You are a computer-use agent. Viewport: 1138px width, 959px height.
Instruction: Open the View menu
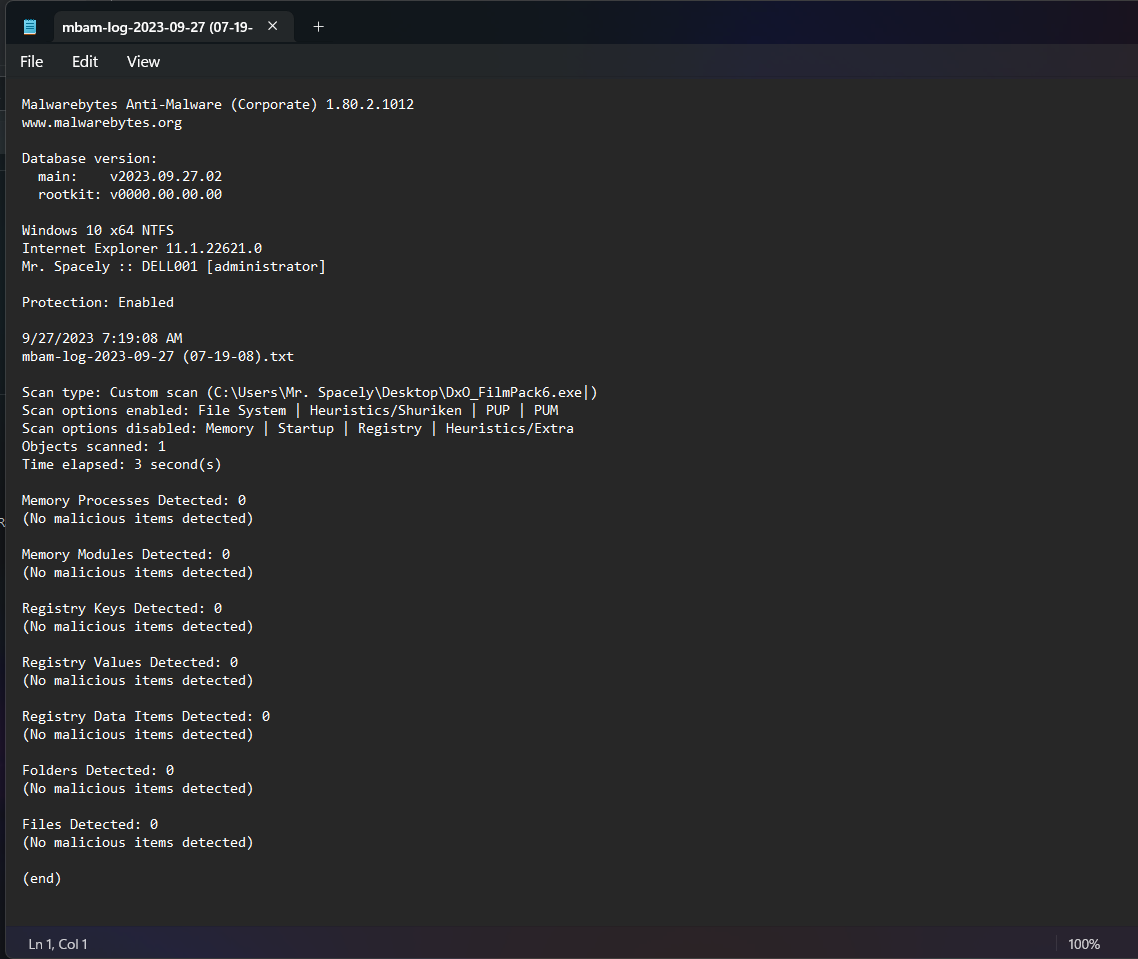coord(143,62)
